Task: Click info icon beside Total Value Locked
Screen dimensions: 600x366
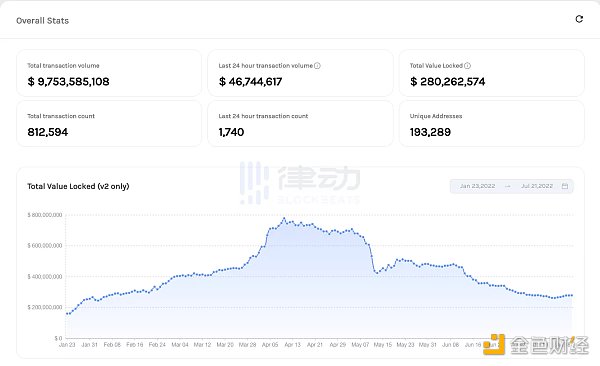Action: click(x=467, y=66)
